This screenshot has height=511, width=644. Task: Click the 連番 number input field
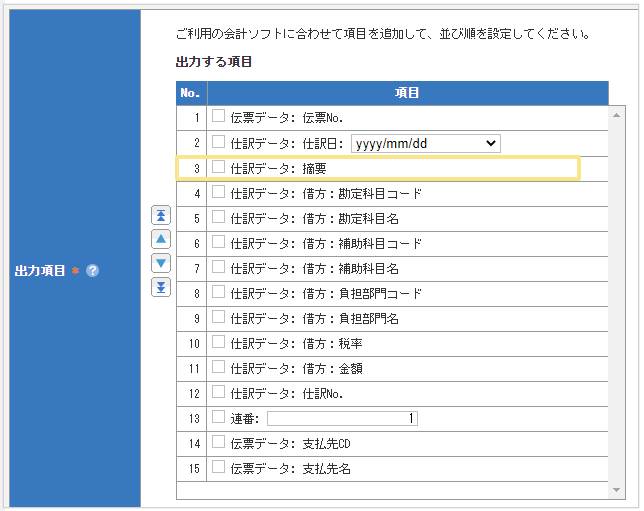point(342,419)
